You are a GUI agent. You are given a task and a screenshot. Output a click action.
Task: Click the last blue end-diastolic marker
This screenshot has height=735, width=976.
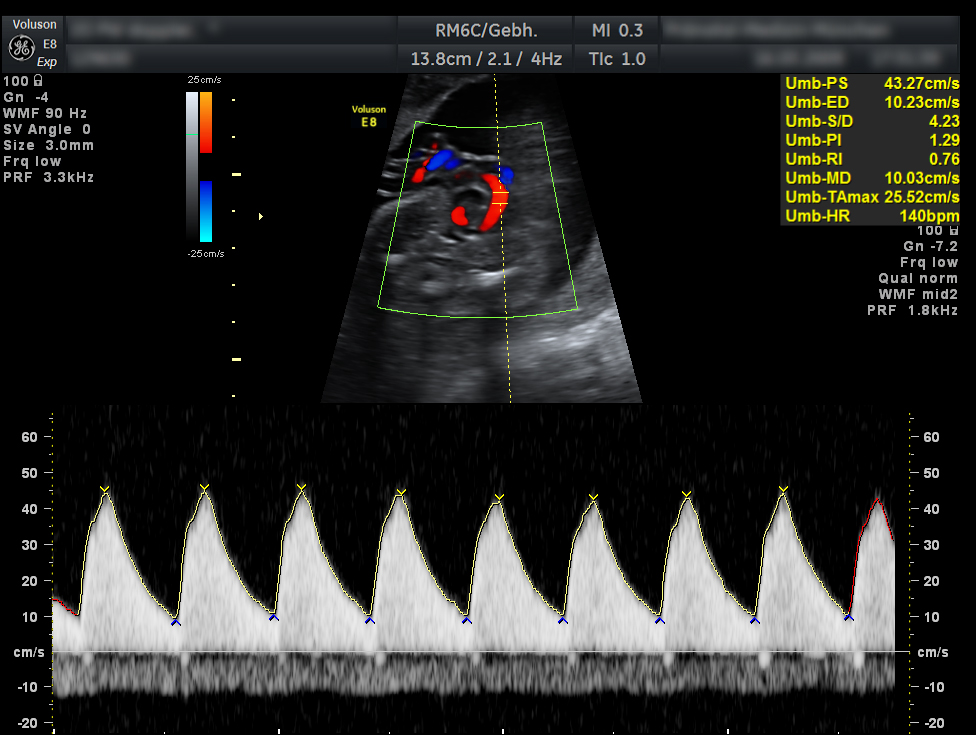coord(849,617)
